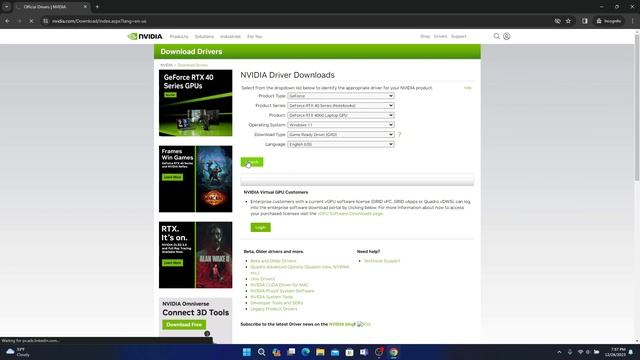Viewport: 640px width, 360px height.
Task: Open the Legacy Product Drivers link
Action: (273, 309)
